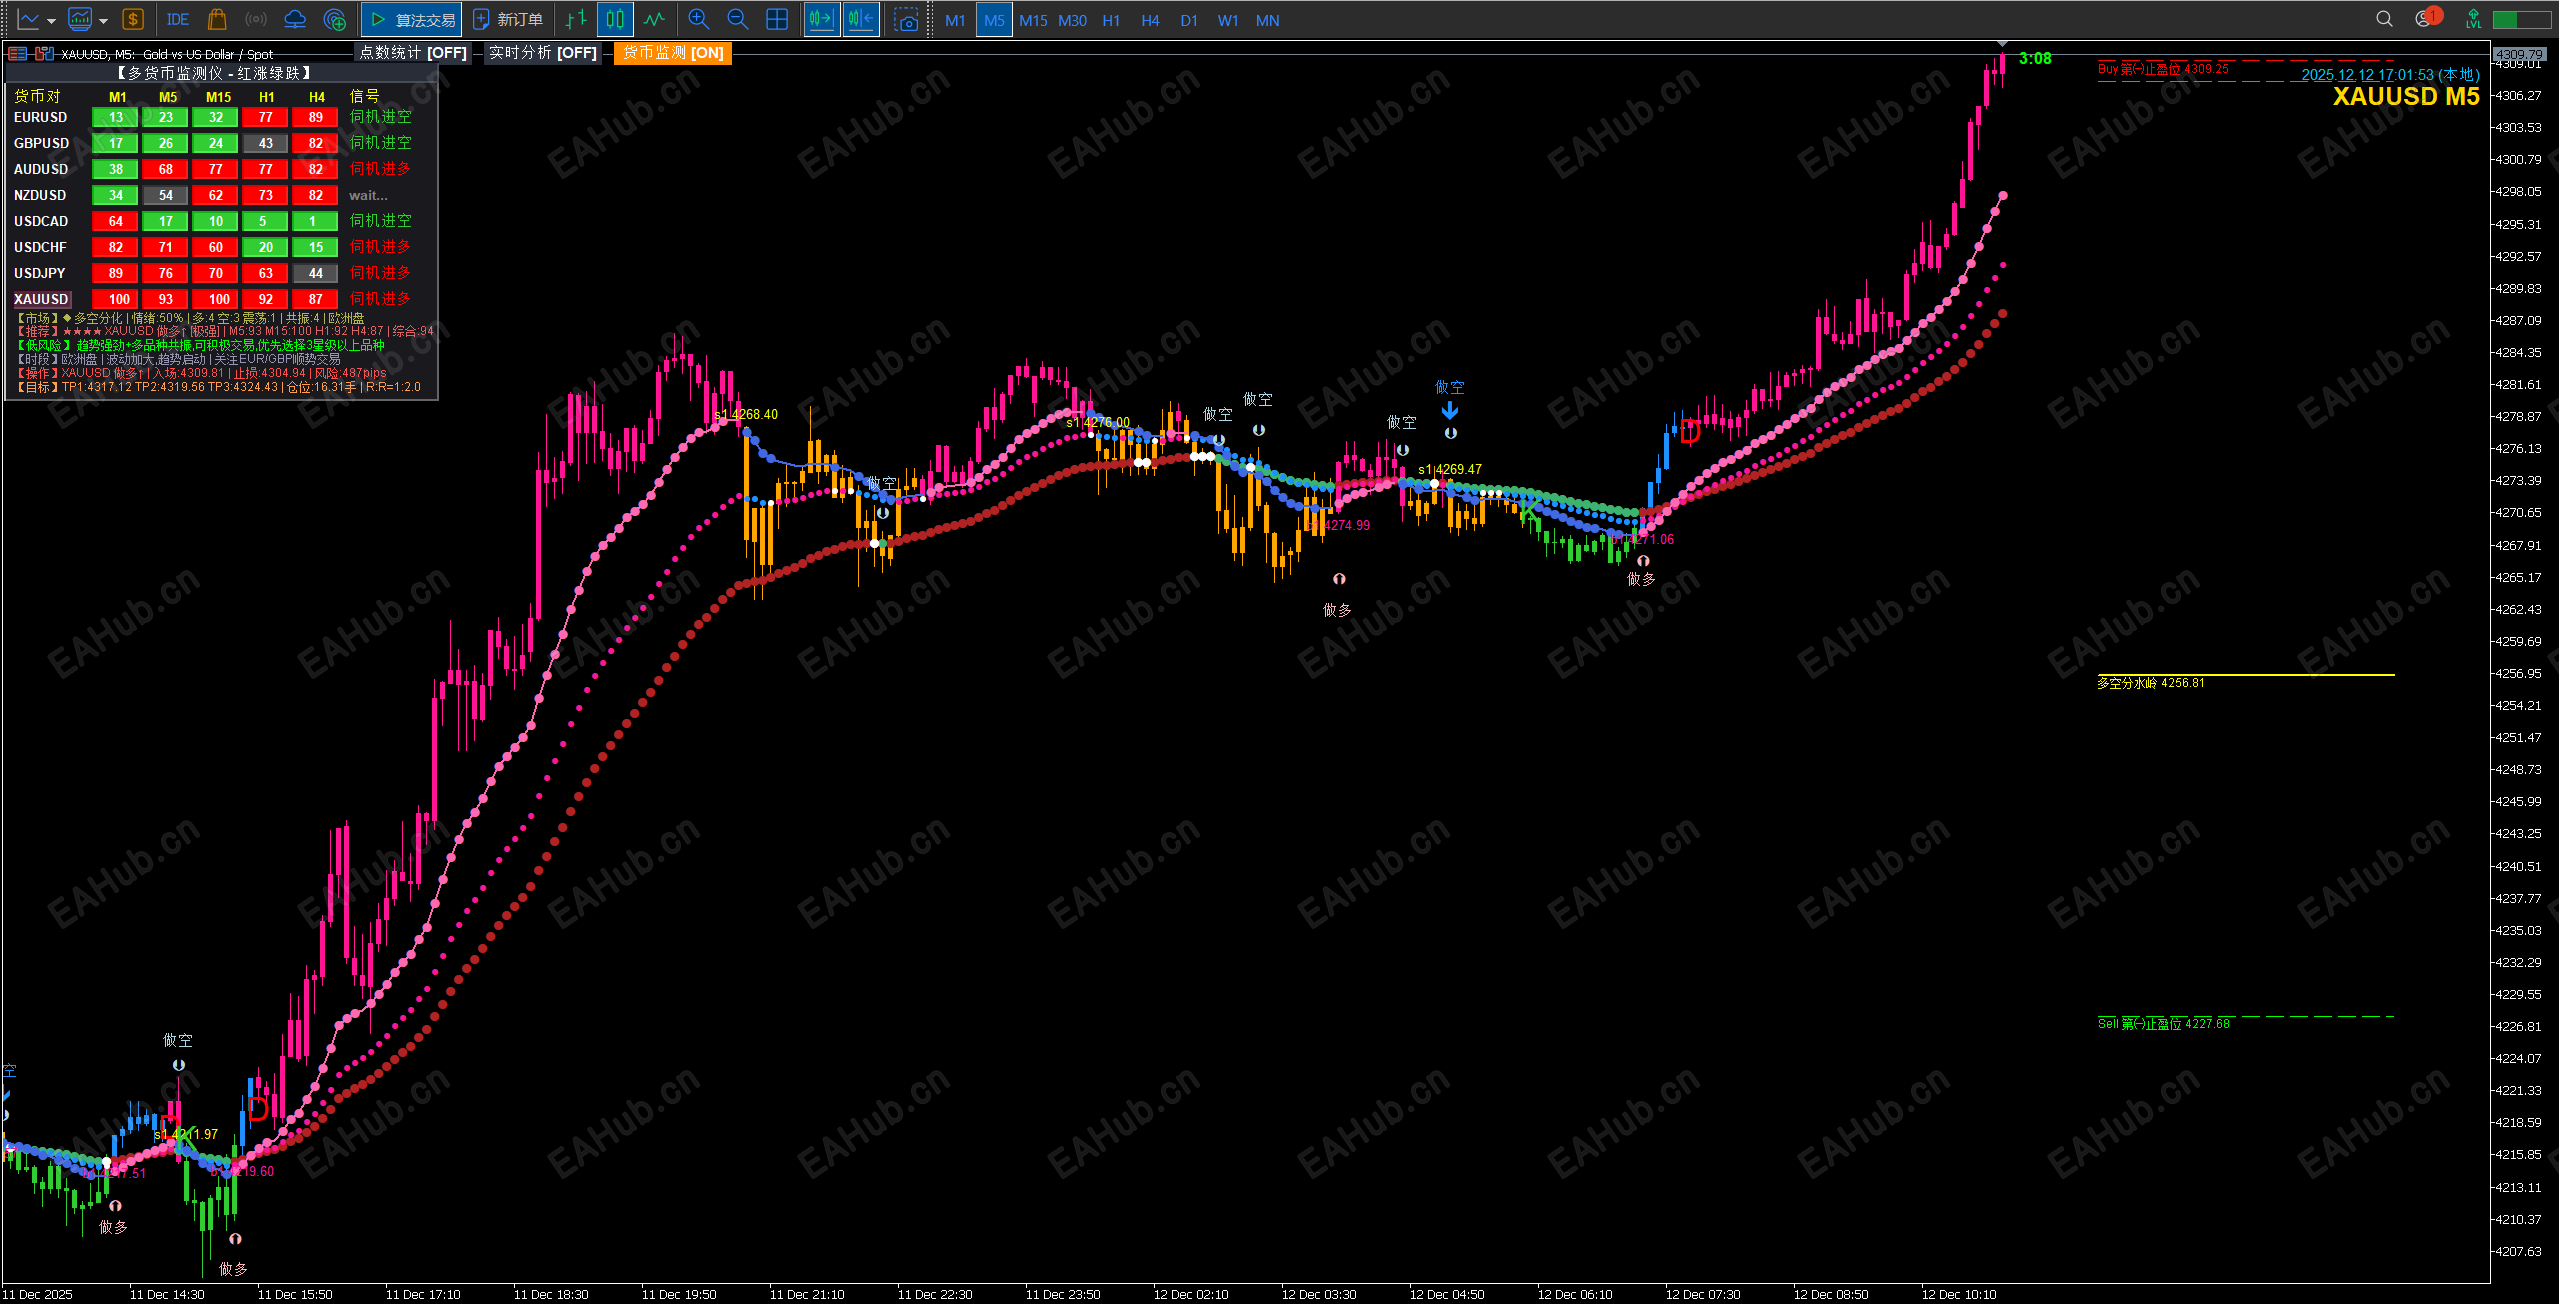
Task: Toggle the 实时分析 [OFF] switch
Action: 542,53
